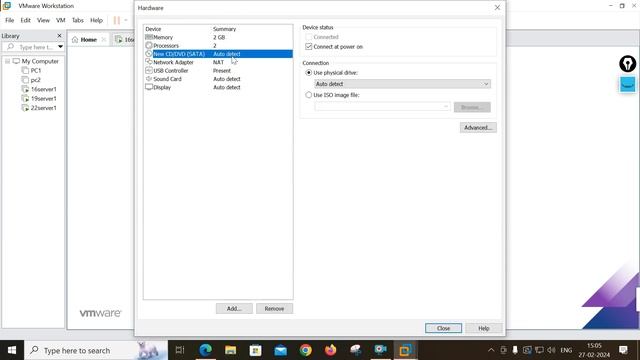Click the Task View taskbar icon
Screen dimensions: 640x360
click(x=180, y=350)
